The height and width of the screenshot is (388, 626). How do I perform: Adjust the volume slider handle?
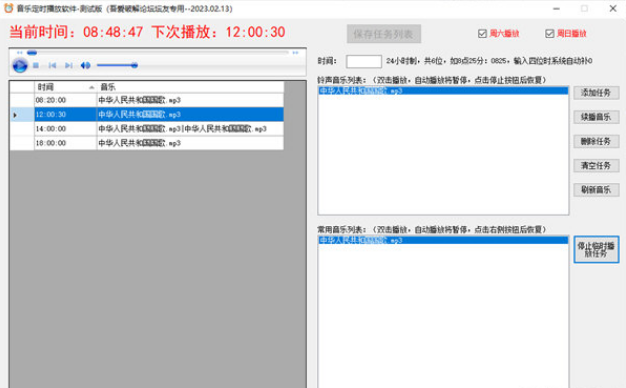point(134,65)
